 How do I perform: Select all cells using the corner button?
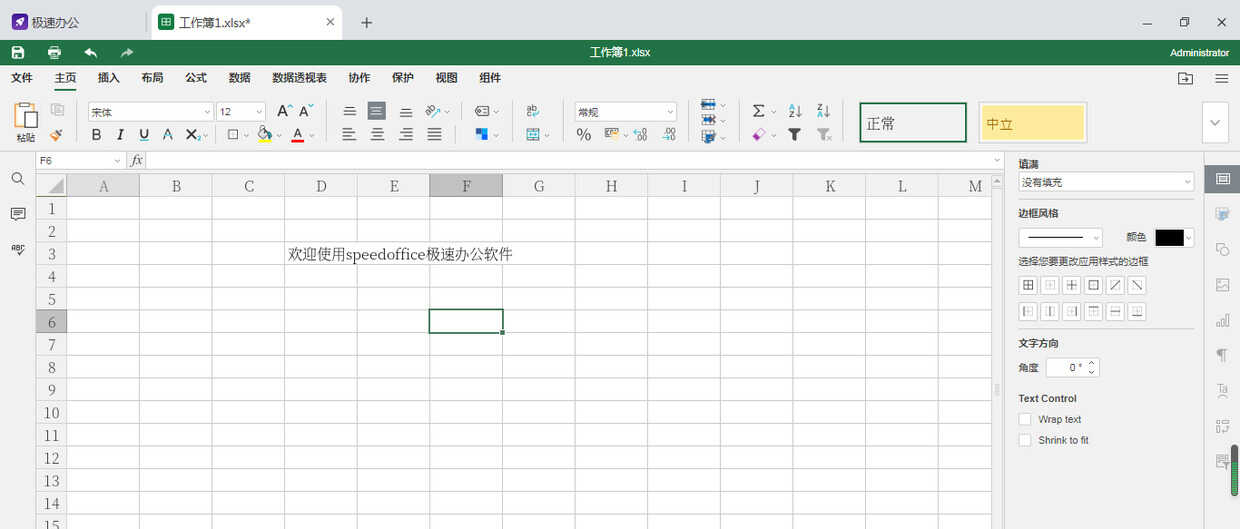tap(51, 185)
